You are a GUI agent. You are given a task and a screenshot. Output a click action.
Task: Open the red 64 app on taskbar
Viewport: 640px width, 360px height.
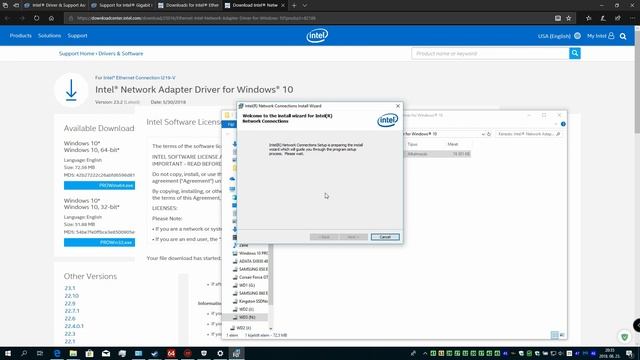pos(171,353)
